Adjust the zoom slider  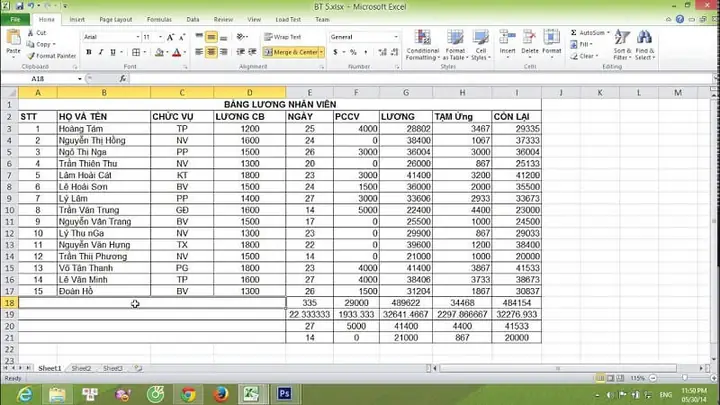684,378
